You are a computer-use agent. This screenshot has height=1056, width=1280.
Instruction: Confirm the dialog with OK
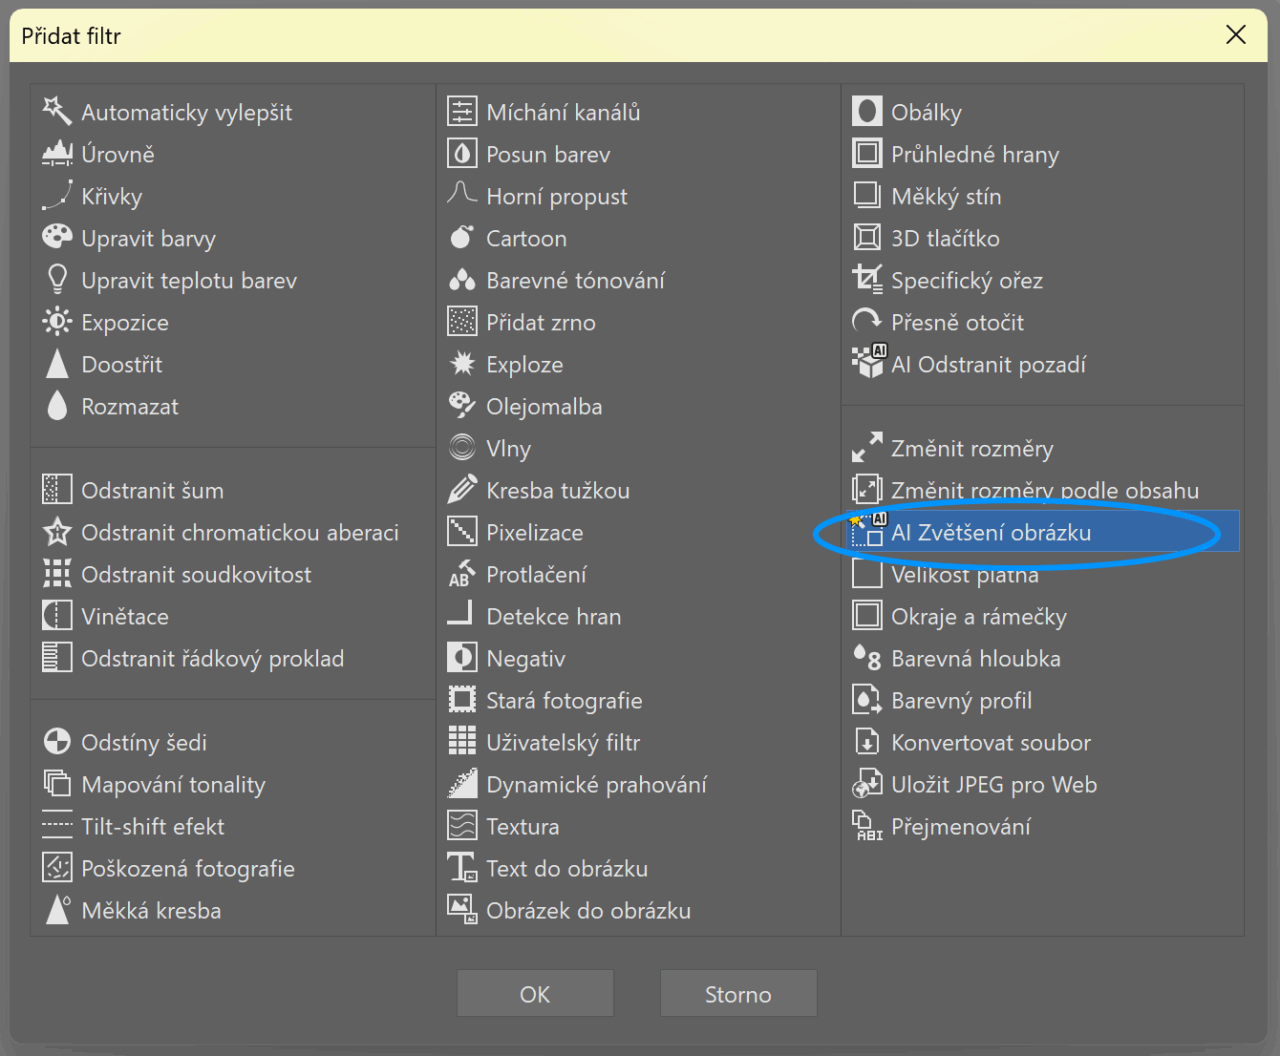click(x=535, y=994)
